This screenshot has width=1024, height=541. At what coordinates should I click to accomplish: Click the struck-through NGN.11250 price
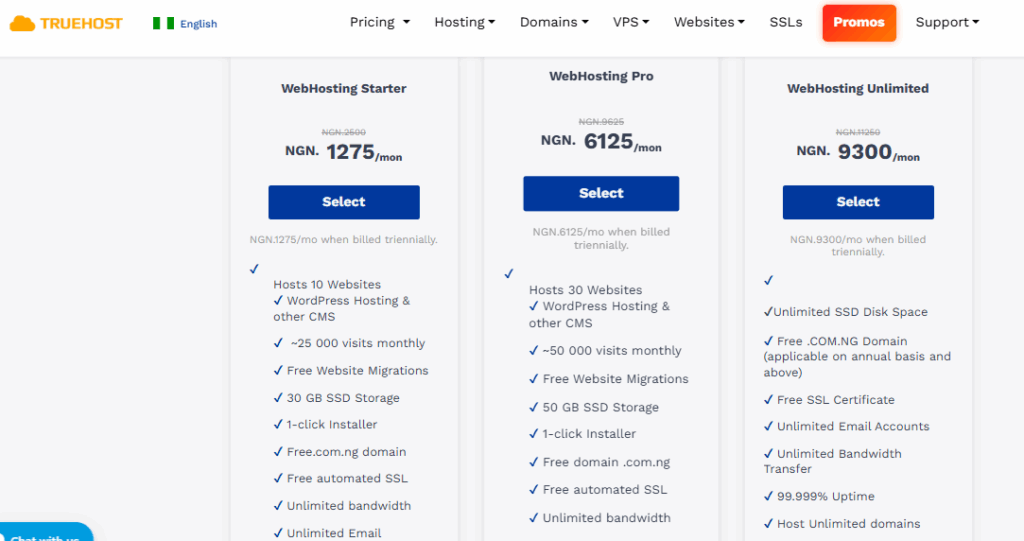pos(858,132)
